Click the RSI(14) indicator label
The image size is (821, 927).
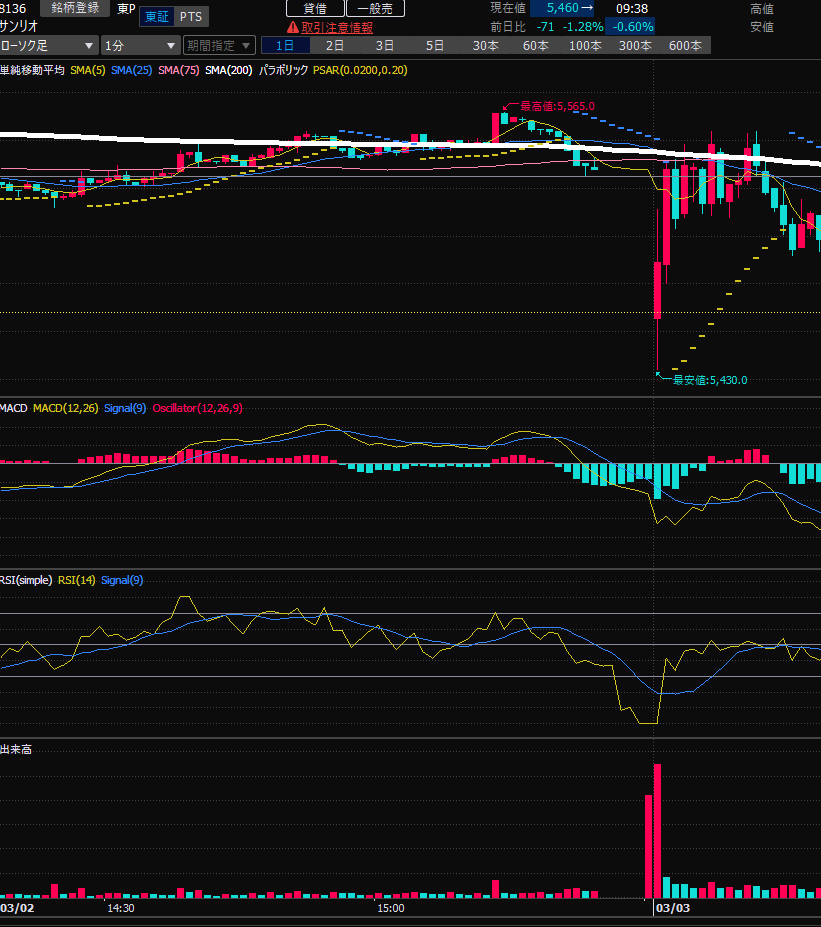tap(76, 580)
